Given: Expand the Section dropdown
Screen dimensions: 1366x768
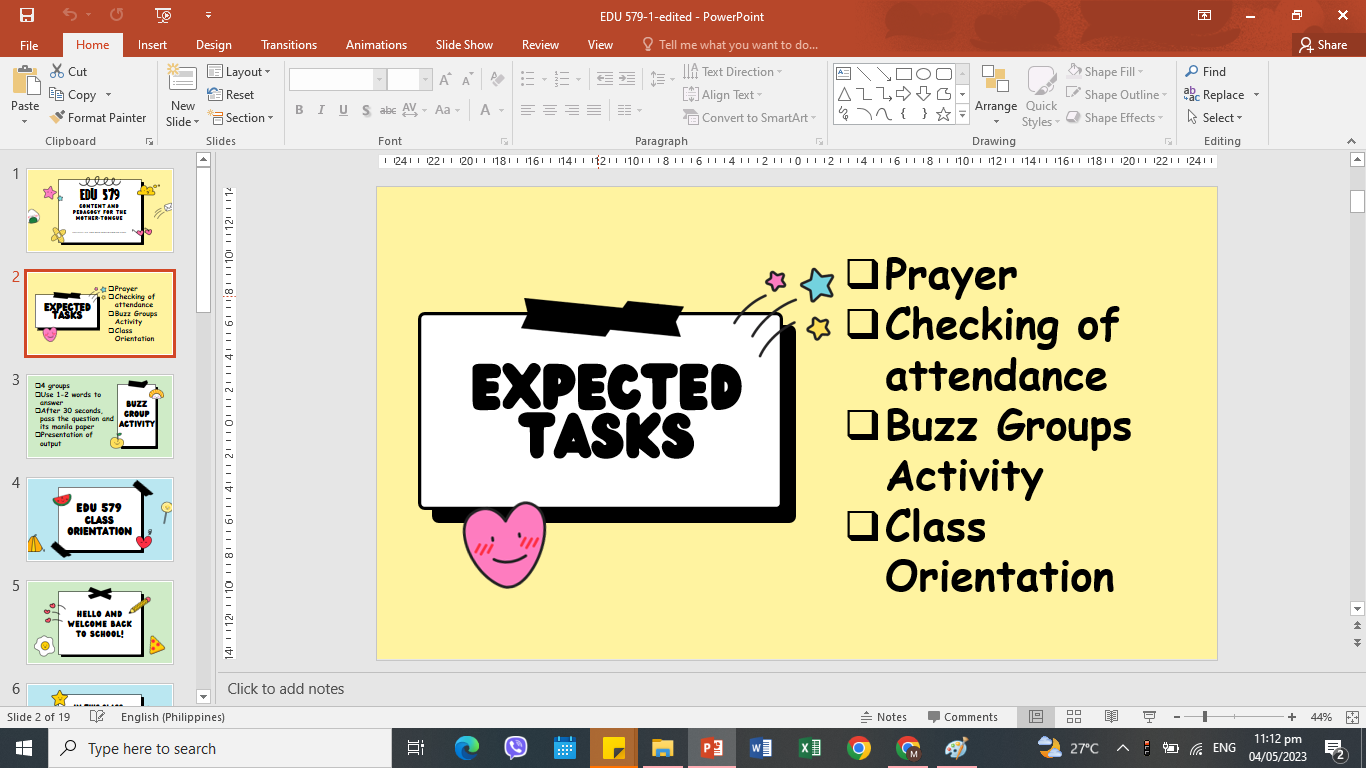Looking at the screenshot, I should (240, 118).
